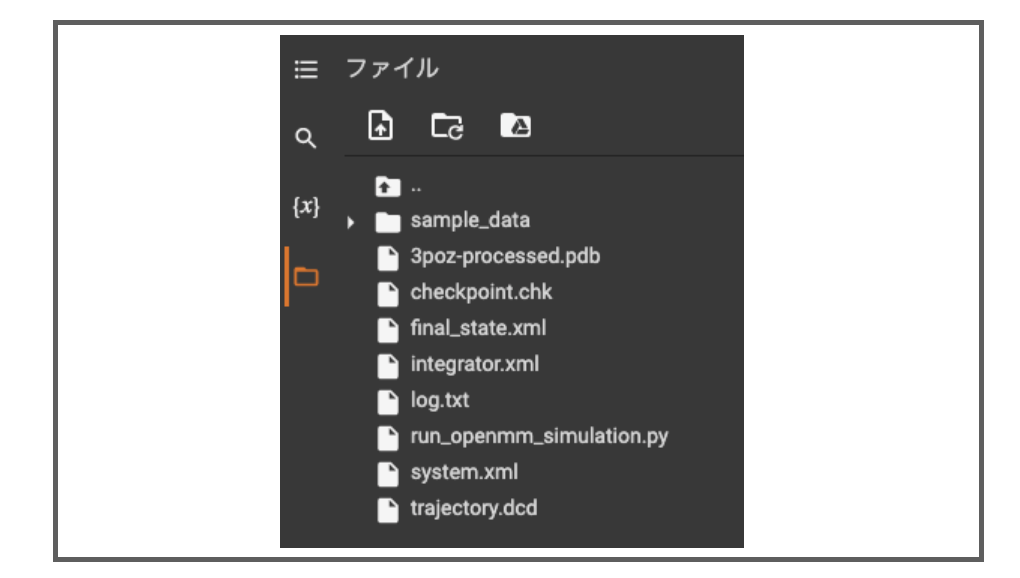Select trajectory.dcd file
1020x578 pixels.
(x=474, y=508)
